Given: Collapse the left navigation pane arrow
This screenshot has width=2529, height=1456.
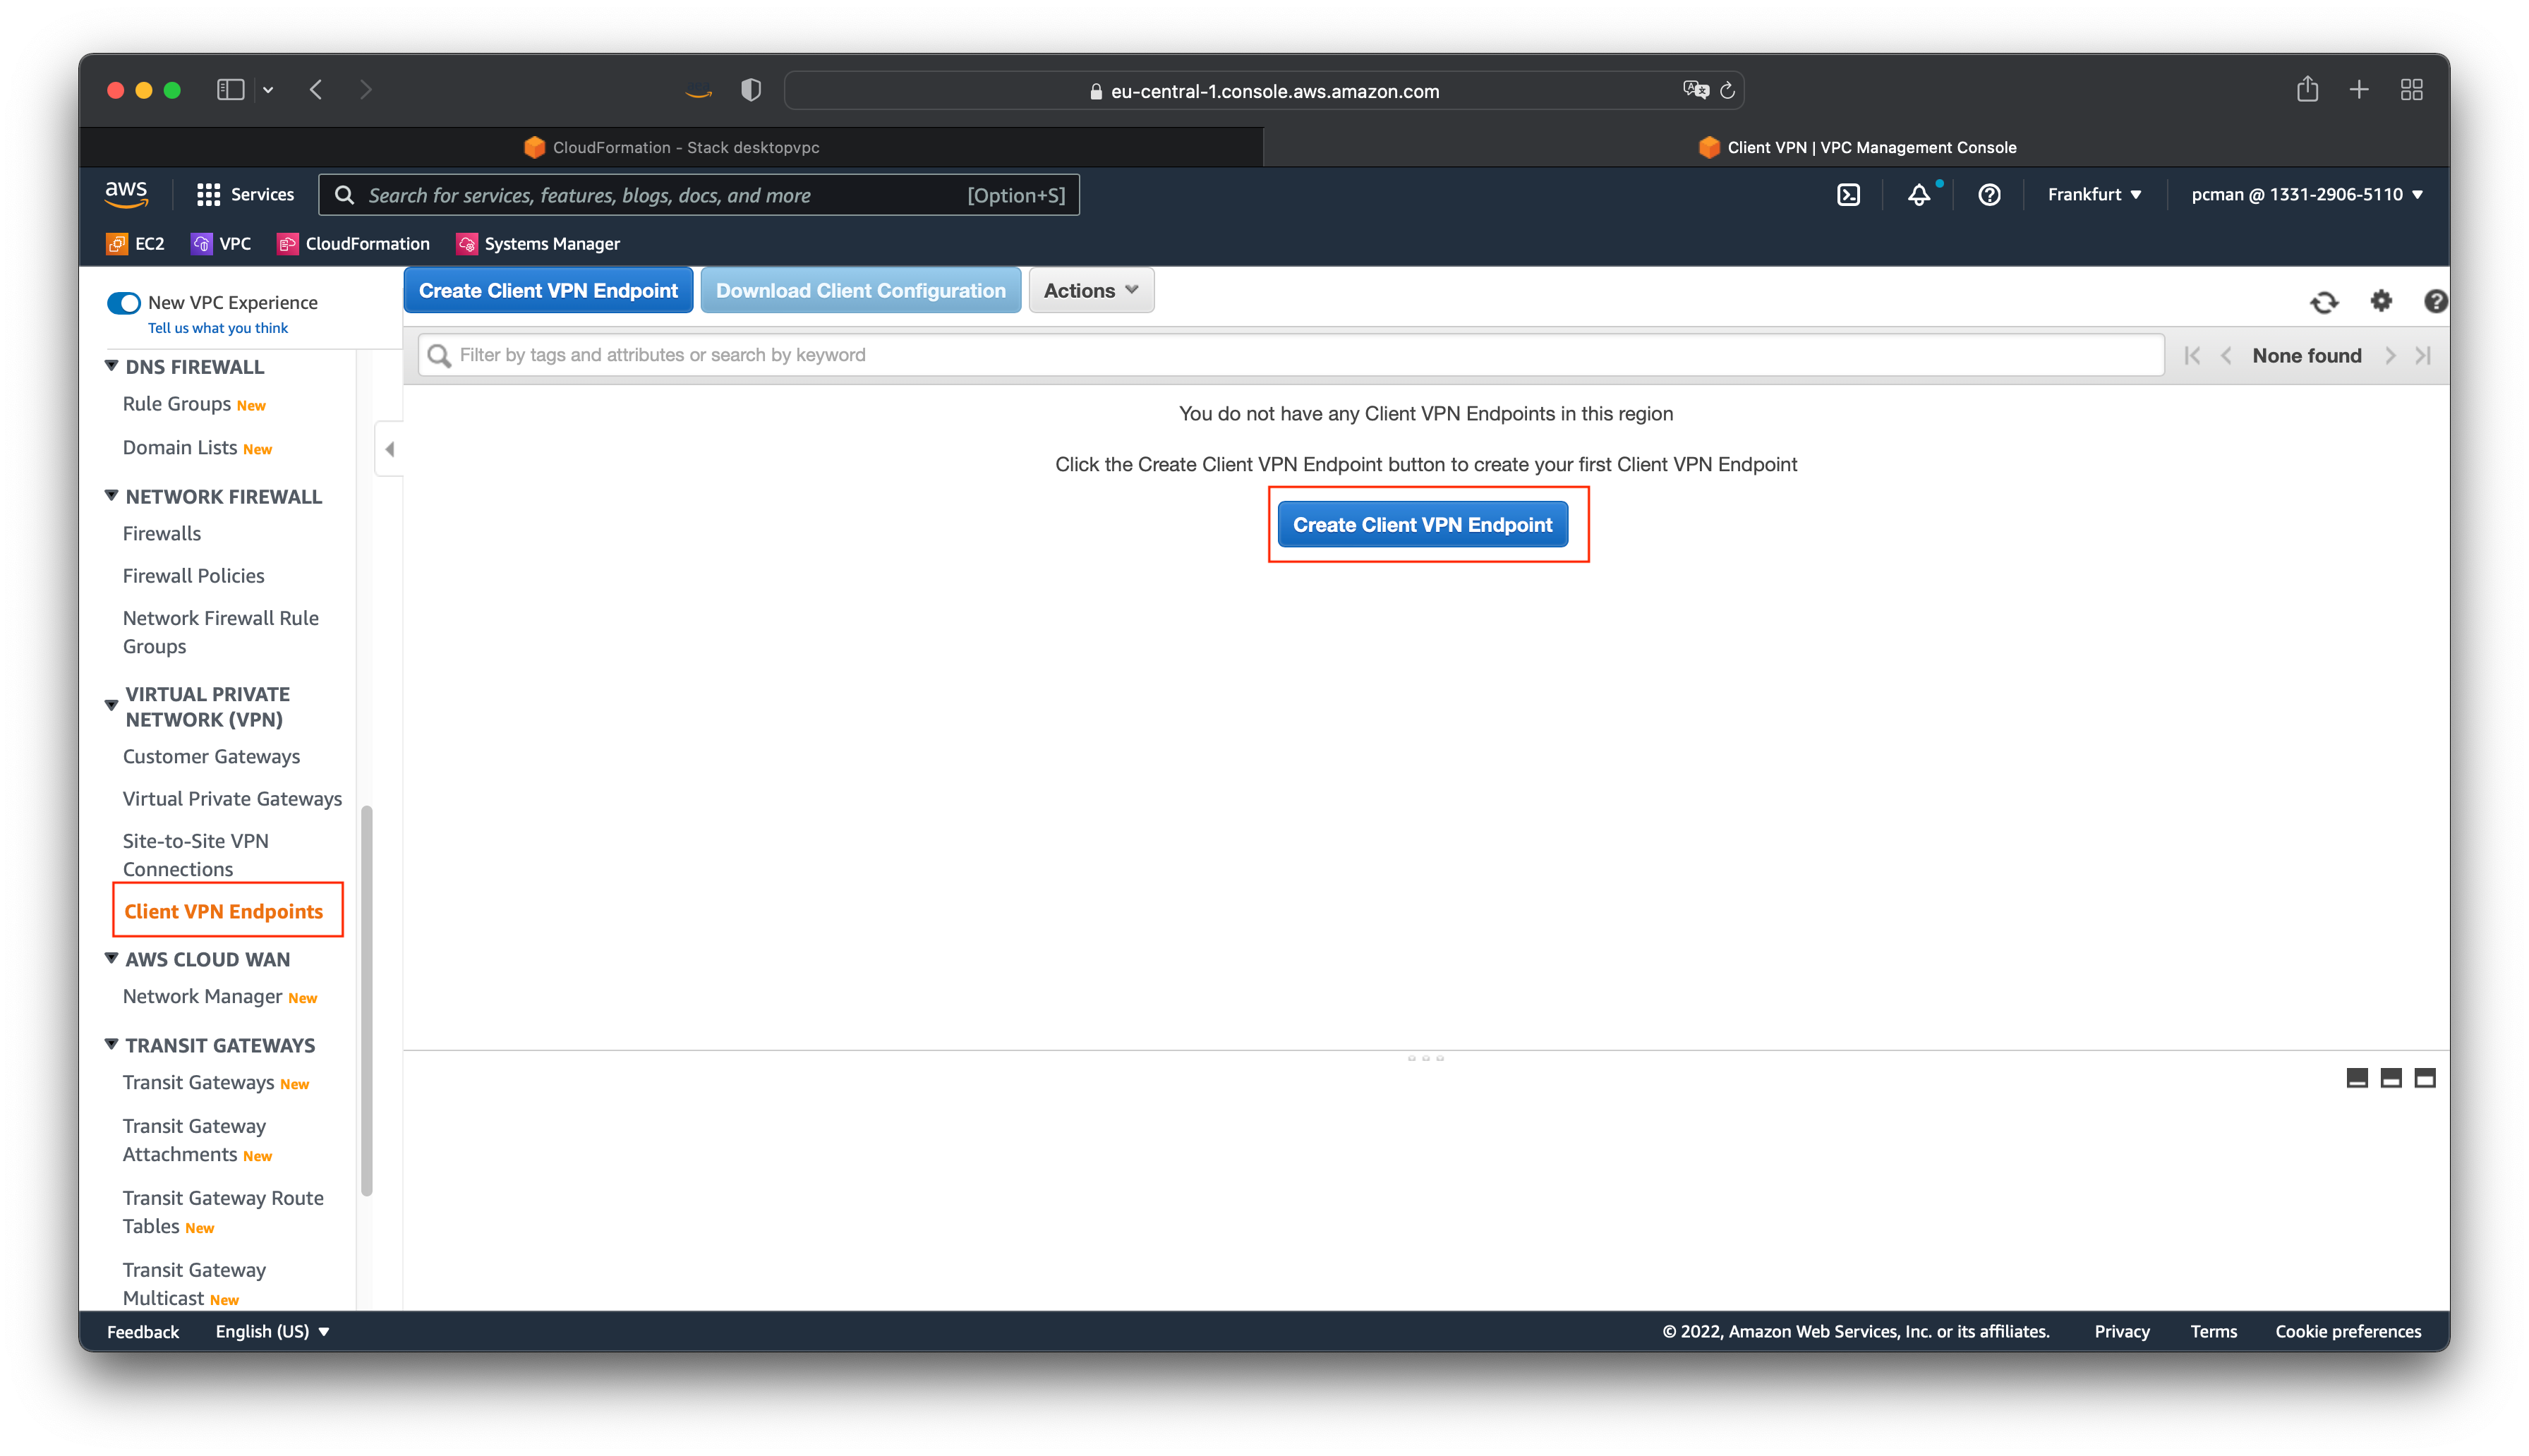Looking at the screenshot, I should click(390, 449).
